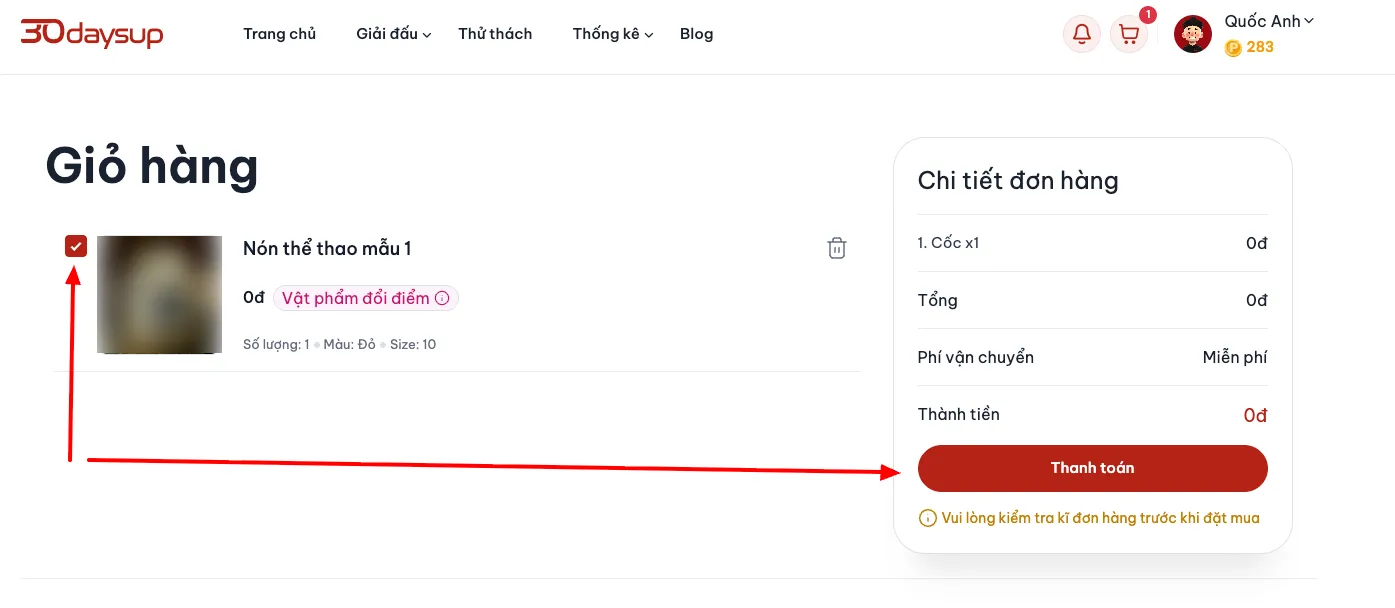Click the info icon beside Vật phẩm đổi điểm
Screen dimensions: 1395x608
tap(442, 298)
